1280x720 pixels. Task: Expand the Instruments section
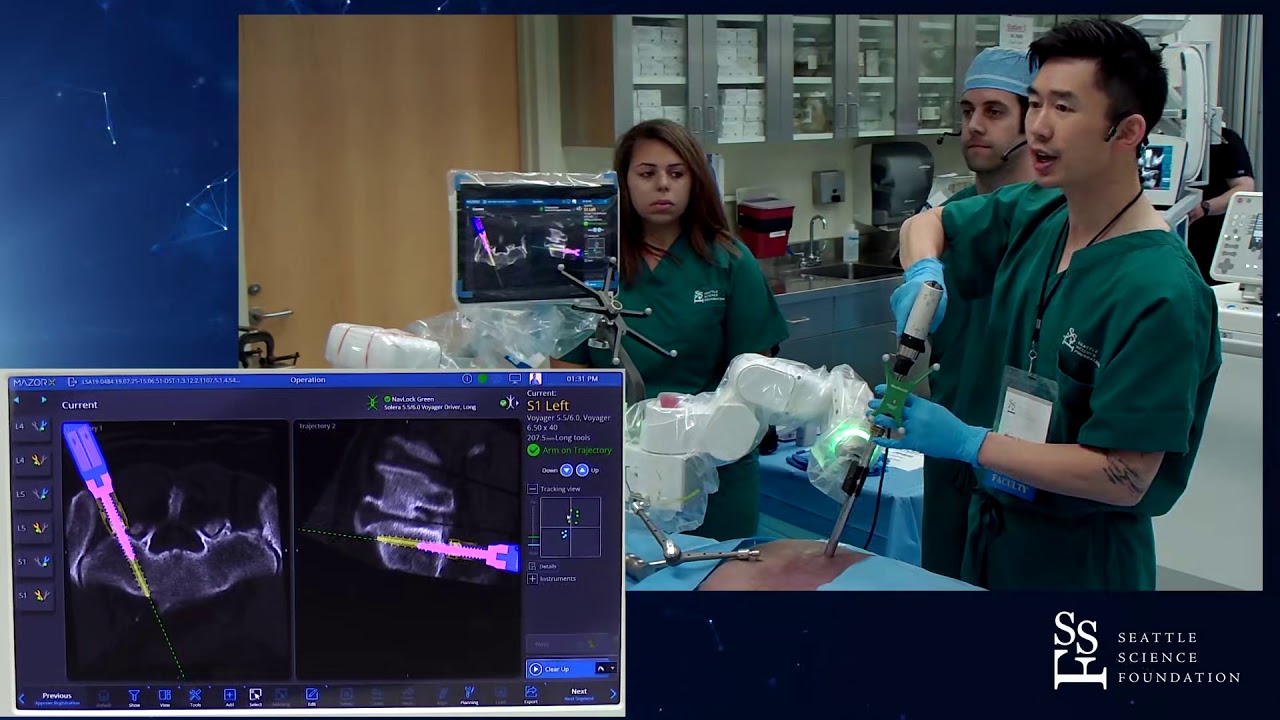(x=532, y=578)
